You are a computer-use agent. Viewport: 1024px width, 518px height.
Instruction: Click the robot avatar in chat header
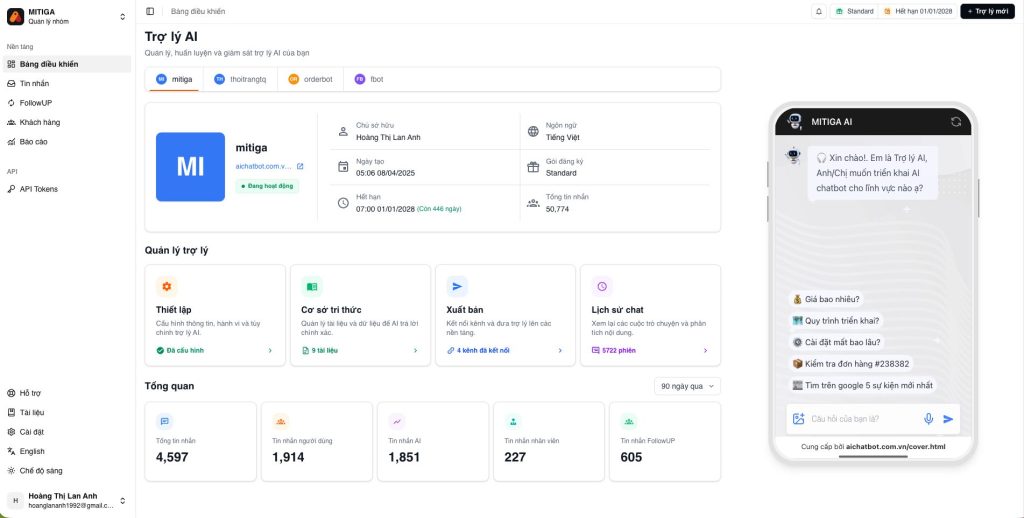pos(794,121)
